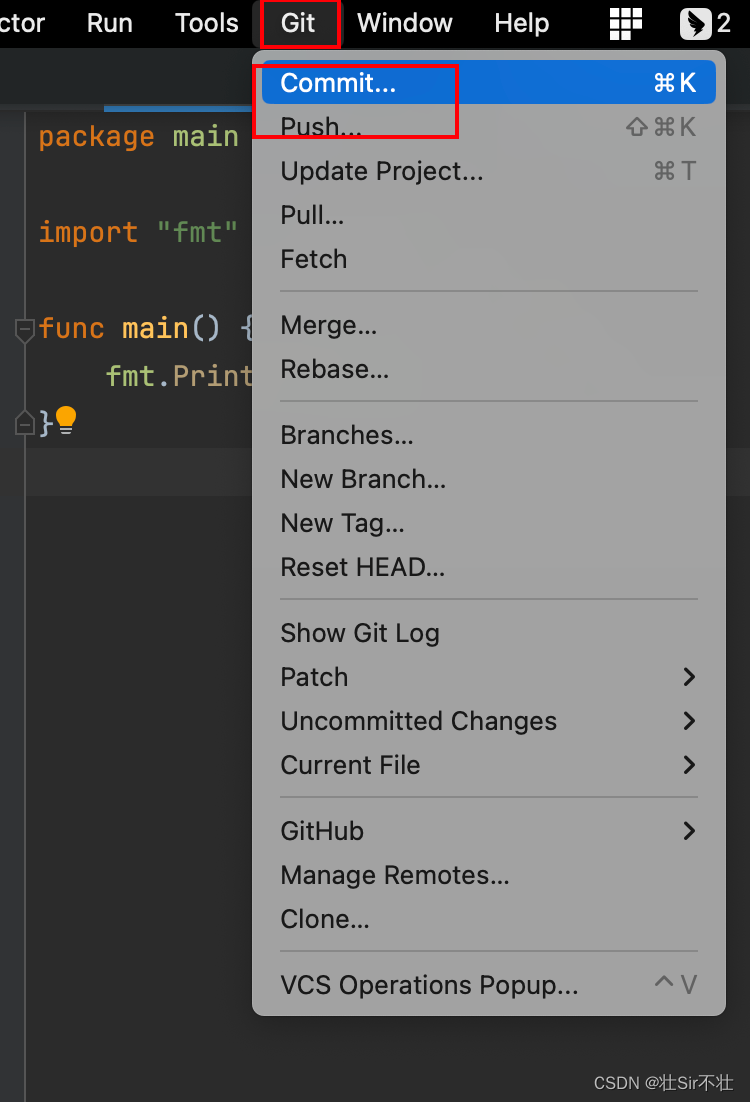Click the yellow lightbulb intention icon
750x1102 pixels.
66,420
